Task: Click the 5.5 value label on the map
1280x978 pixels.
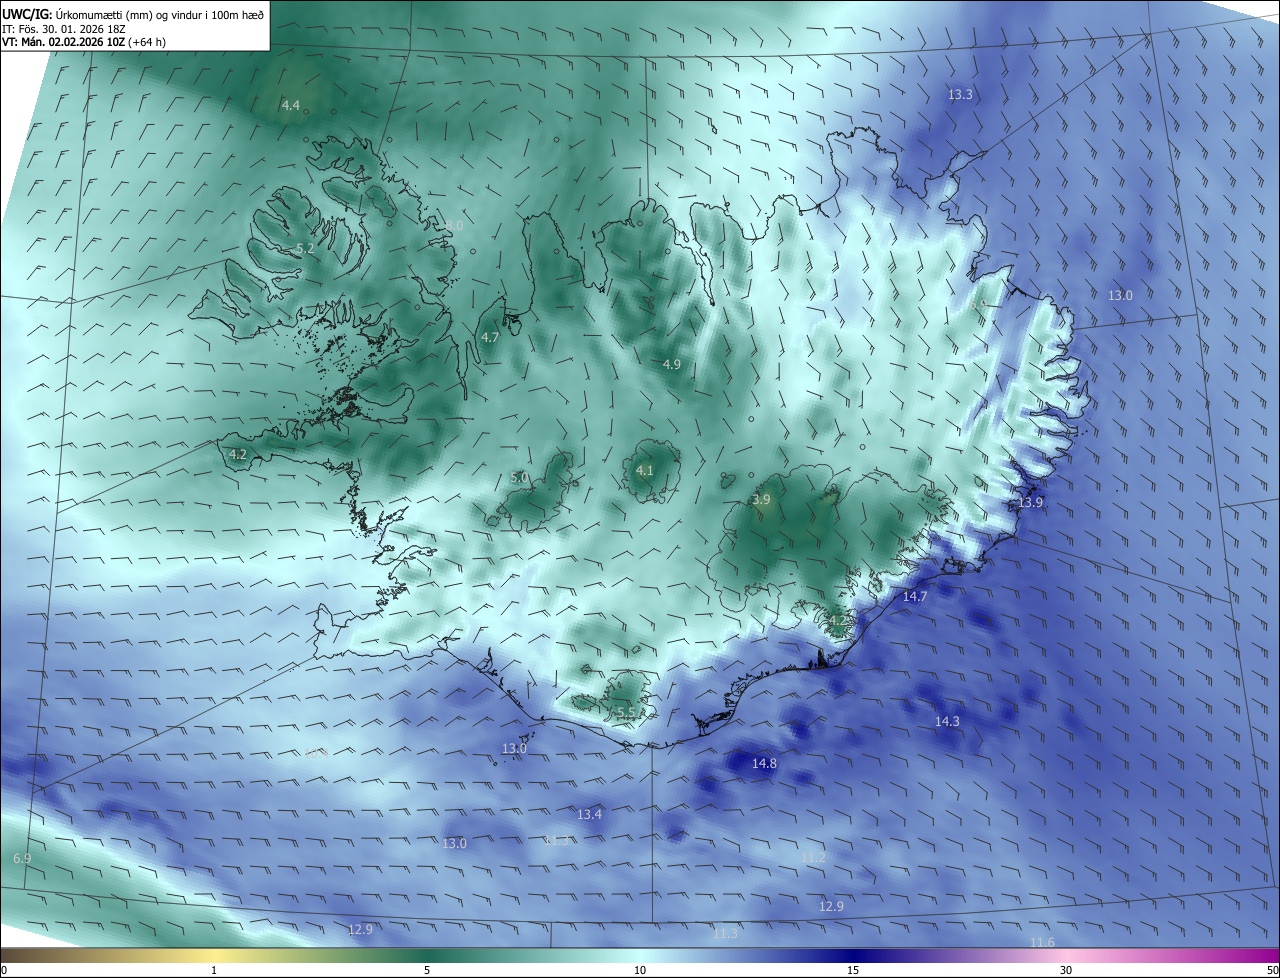Action: click(626, 712)
